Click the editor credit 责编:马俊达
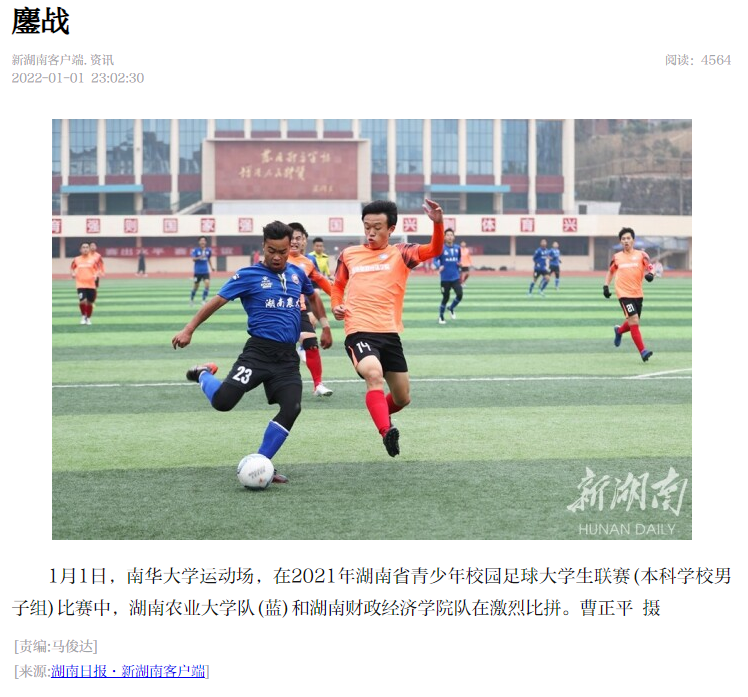 [56, 646]
